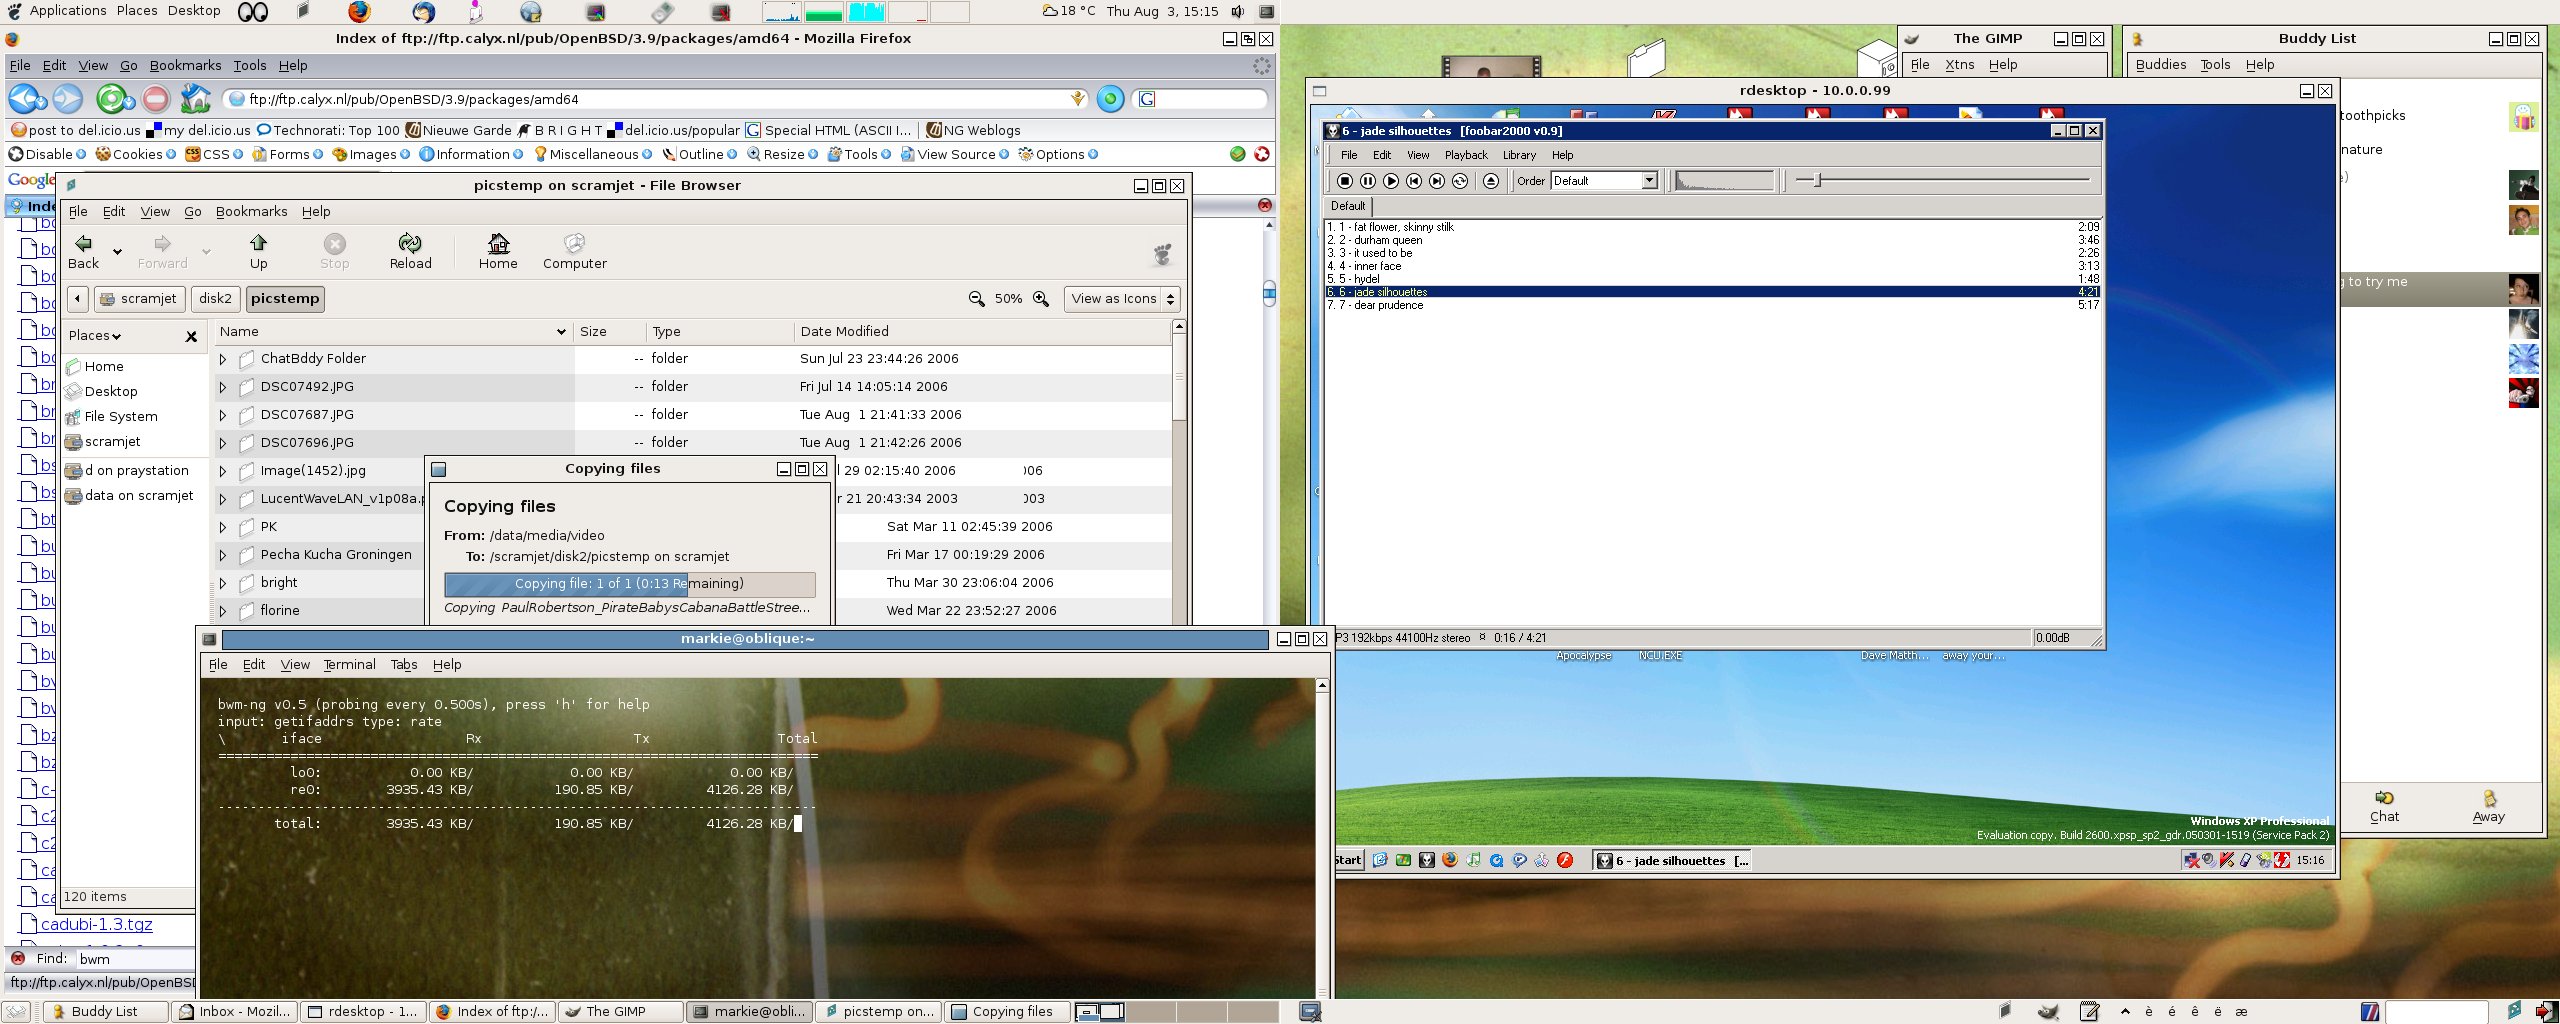This screenshot has height=1024, width=2560.
Task: Click Back in the File Browser toolbar
Action: (x=84, y=251)
